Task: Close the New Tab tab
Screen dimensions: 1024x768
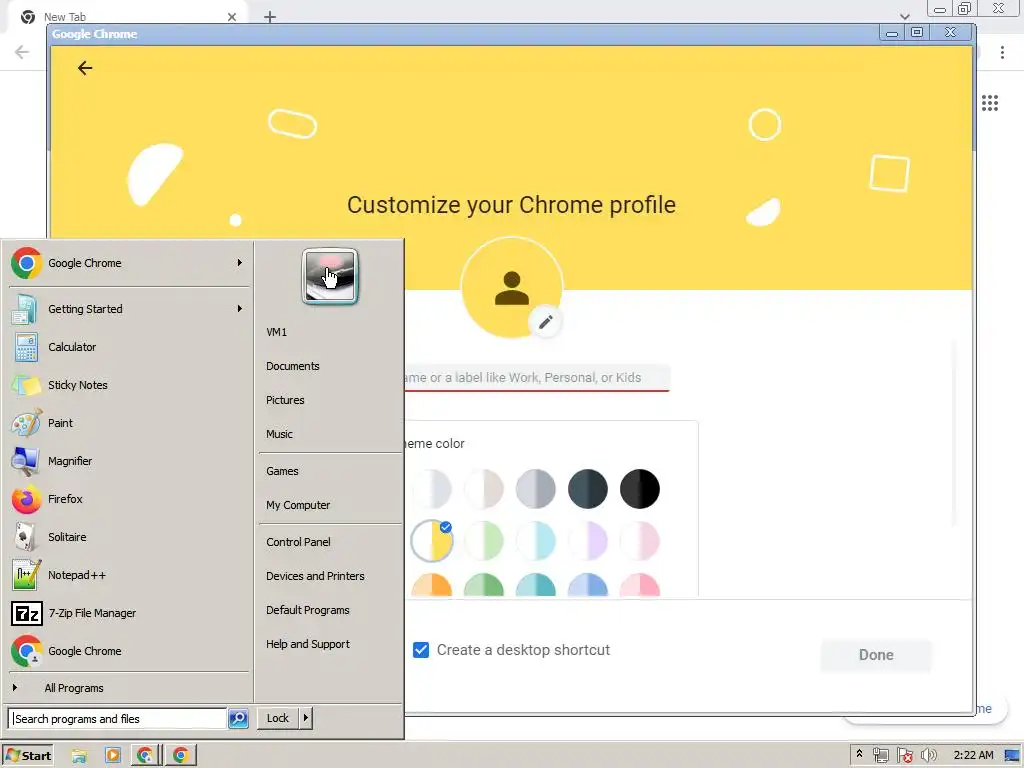Action: pyautogui.click(x=232, y=17)
